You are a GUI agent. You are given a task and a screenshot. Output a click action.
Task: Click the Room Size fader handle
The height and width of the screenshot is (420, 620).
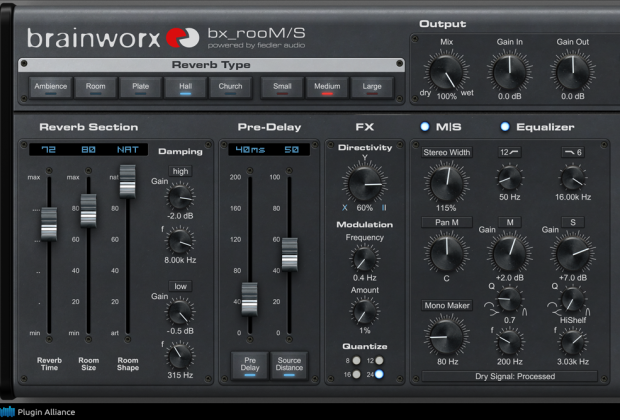click(x=88, y=210)
